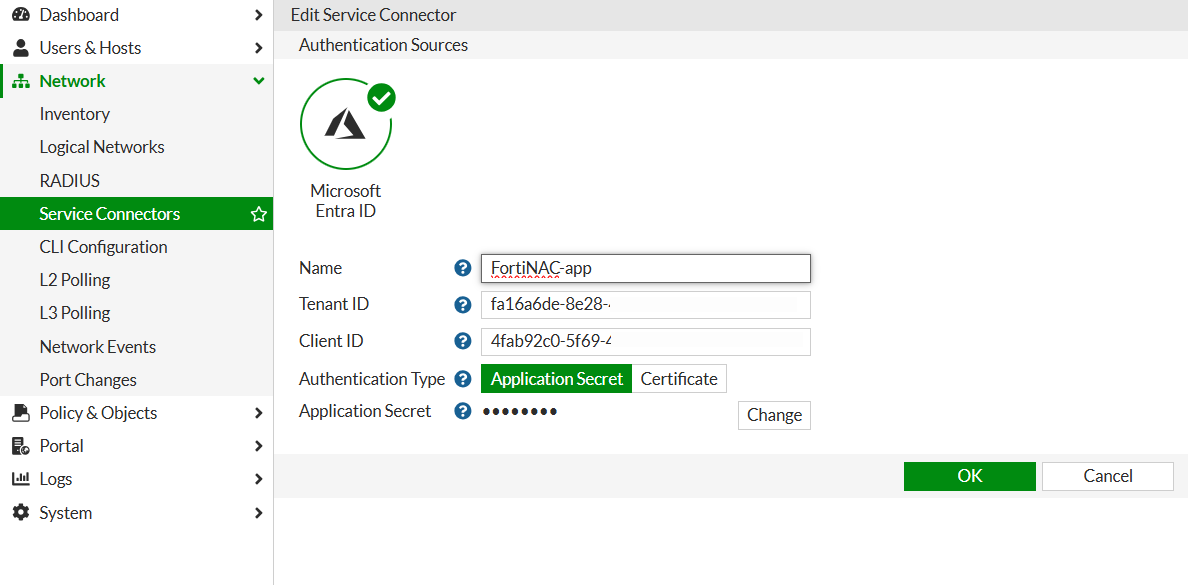1188x585 pixels.
Task: Click the Microsoft Entra ID connector icon
Action: 345,125
